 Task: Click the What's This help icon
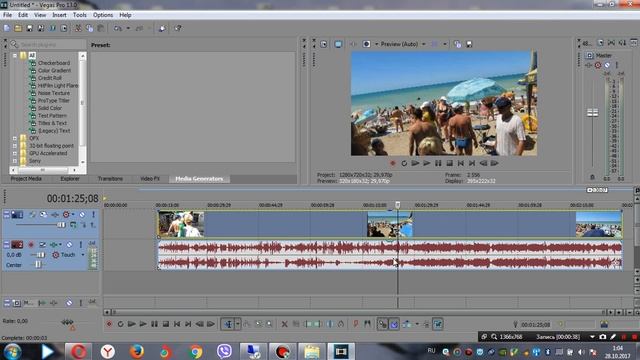tap(178, 28)
